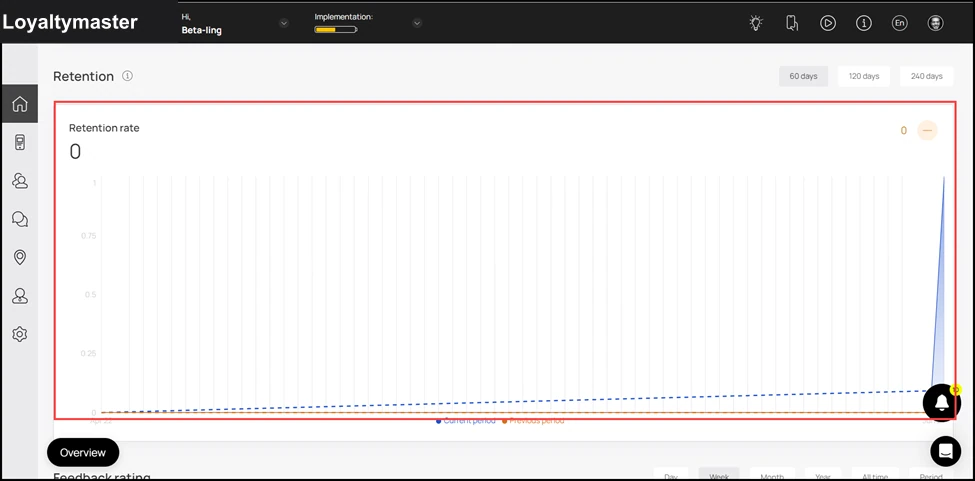Open the user avatar profile
Viewport: 975px width, 481px height.
935,23
